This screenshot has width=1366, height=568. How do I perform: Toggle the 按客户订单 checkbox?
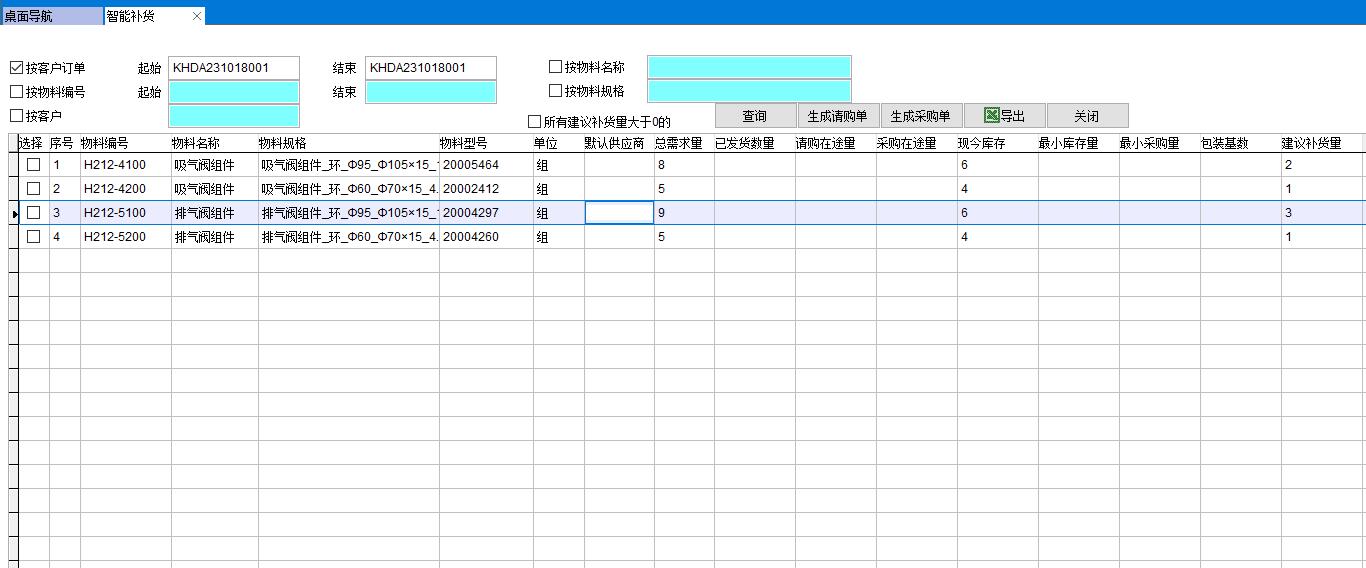[x=16, y=68]
